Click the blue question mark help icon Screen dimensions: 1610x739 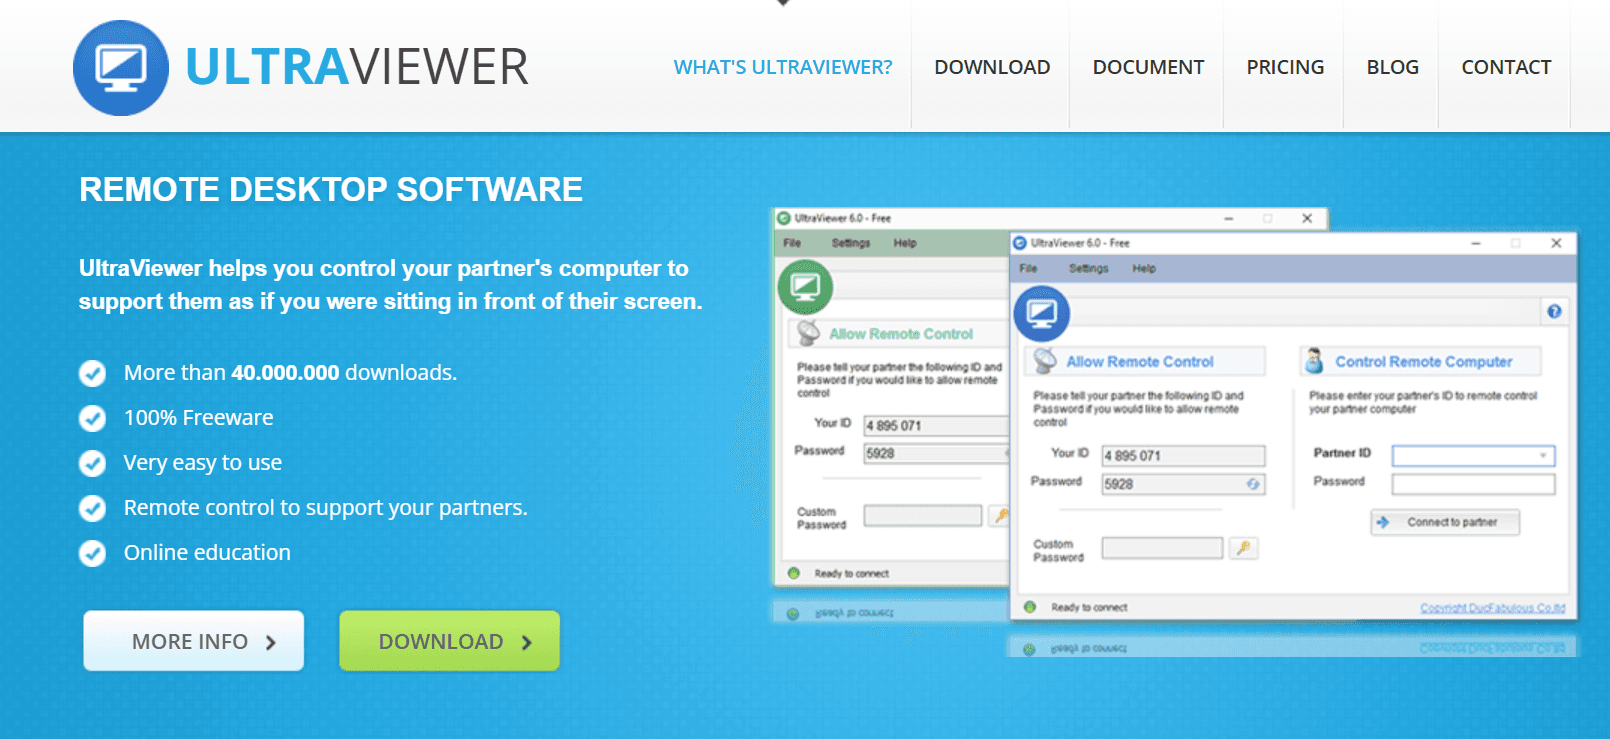click(1554, 311)
